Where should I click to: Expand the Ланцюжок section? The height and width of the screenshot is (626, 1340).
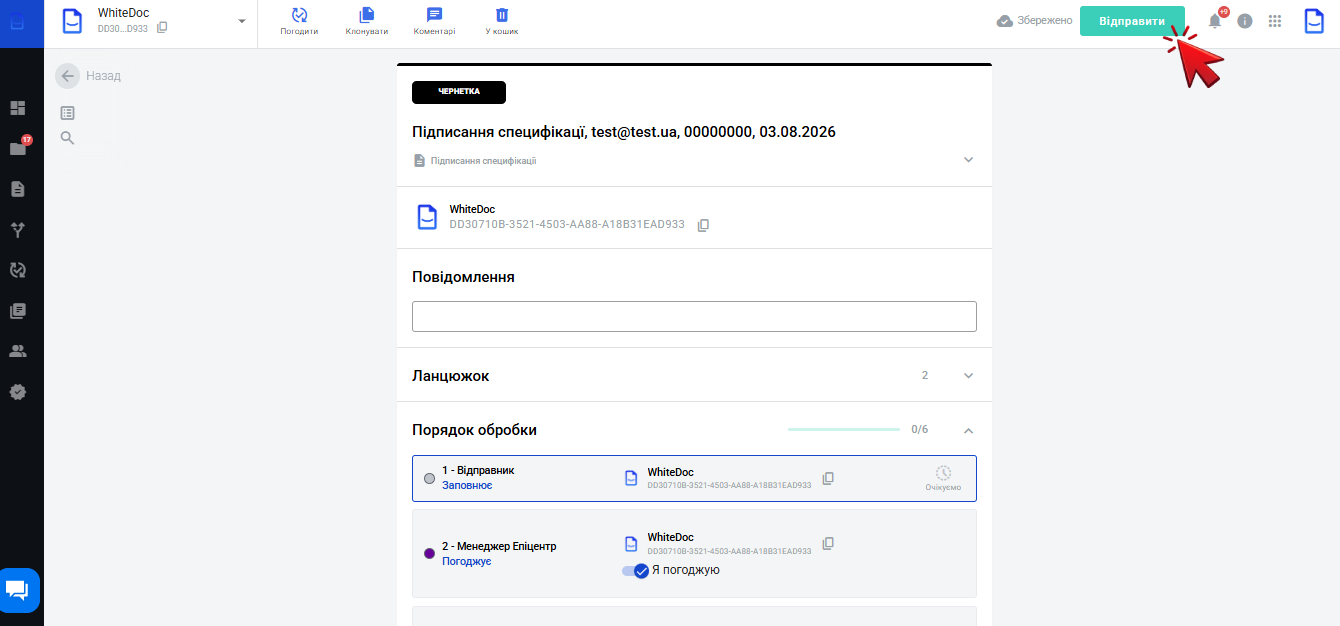click(968, 375)
